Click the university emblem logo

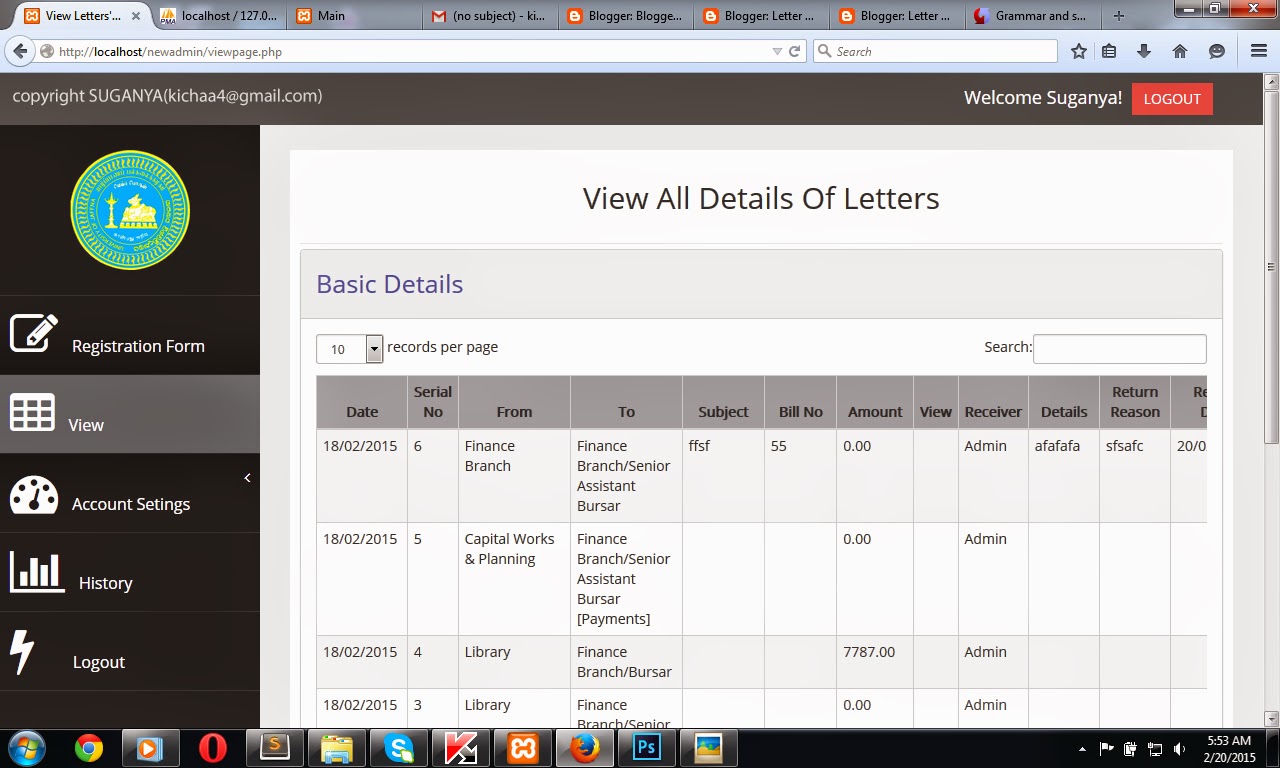[x=129, y=210]
